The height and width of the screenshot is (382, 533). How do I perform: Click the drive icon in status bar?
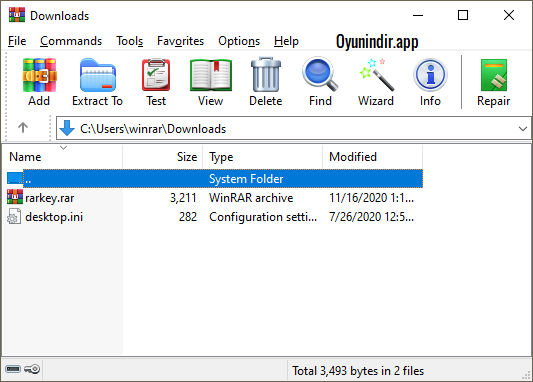pos(13,369)
